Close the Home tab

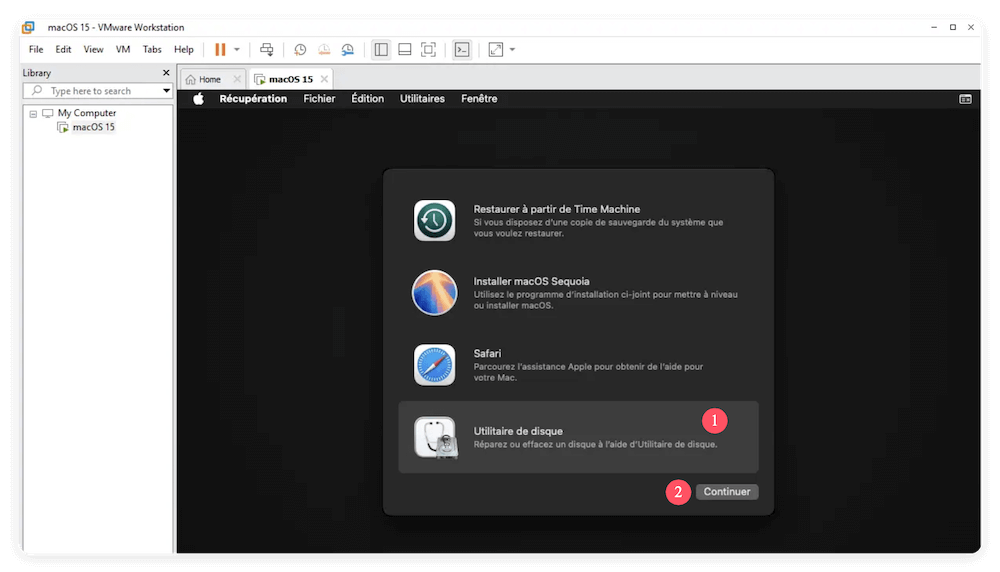pos(237,79)
